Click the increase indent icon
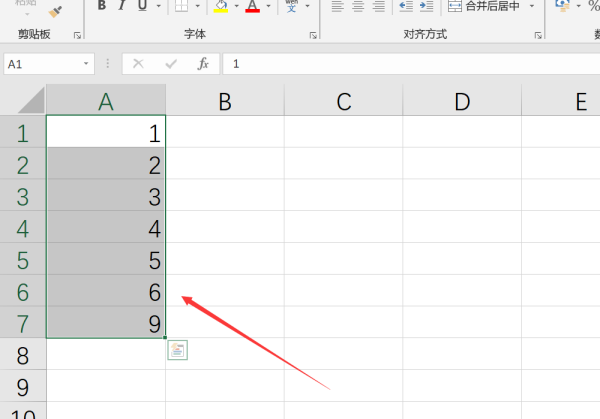 coord(427,6)
